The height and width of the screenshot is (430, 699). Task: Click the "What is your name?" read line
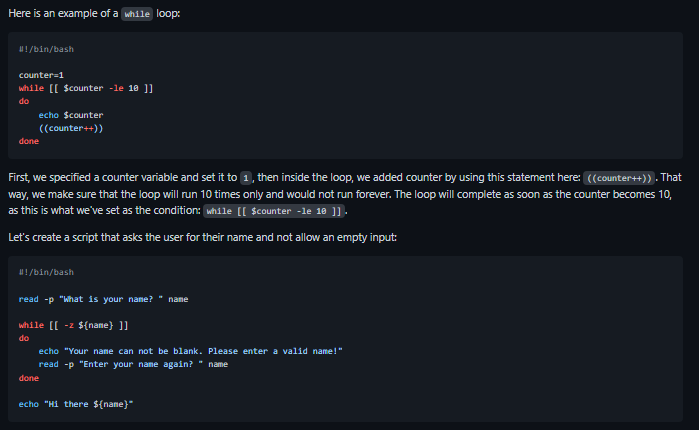pos(103,298)
